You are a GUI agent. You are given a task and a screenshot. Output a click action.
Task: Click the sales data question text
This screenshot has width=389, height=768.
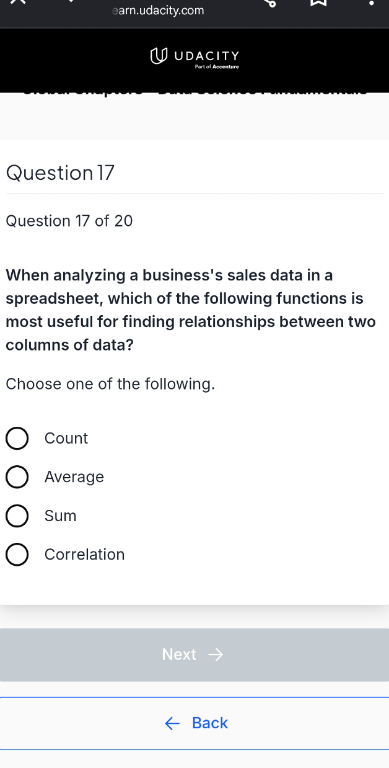coord(191,310)
